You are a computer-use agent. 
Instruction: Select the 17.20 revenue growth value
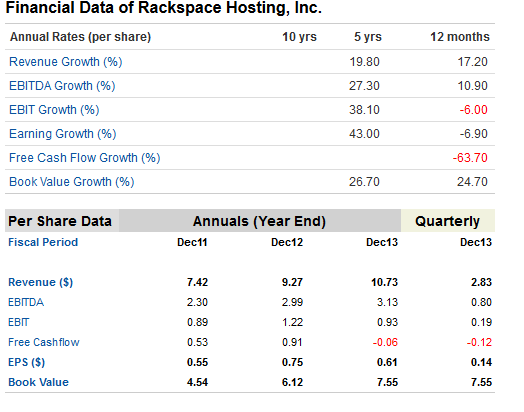click(473, 62)
